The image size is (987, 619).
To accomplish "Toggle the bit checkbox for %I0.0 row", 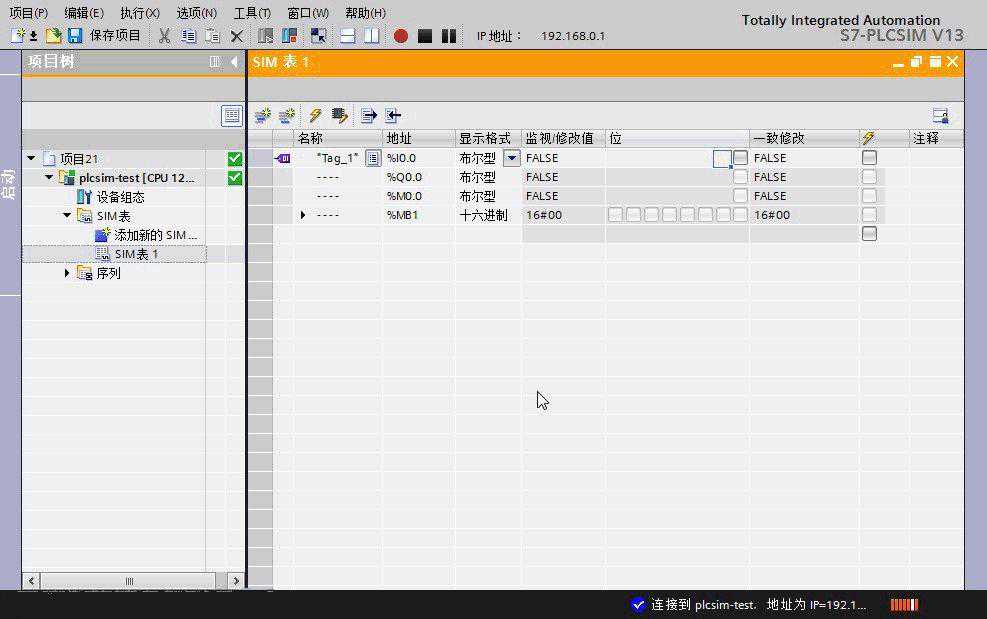I will pos(740,158).
